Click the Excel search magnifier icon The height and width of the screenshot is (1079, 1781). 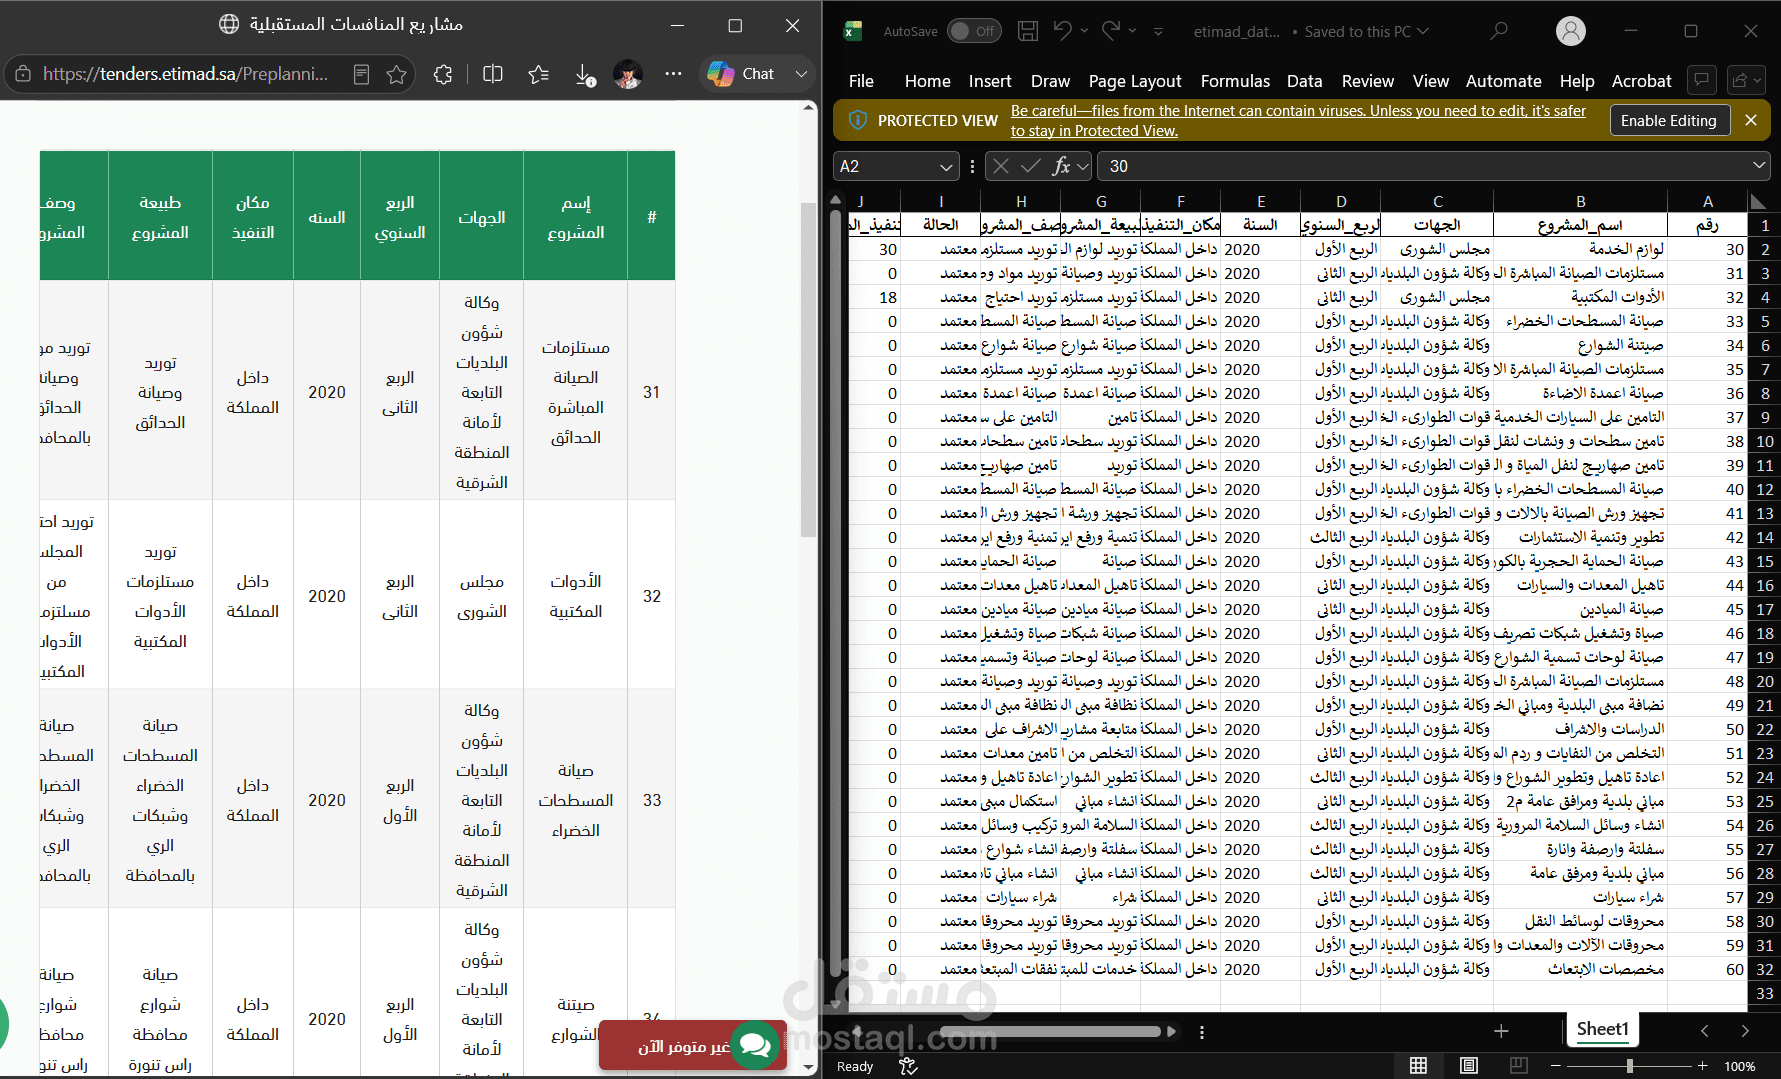1498,31
